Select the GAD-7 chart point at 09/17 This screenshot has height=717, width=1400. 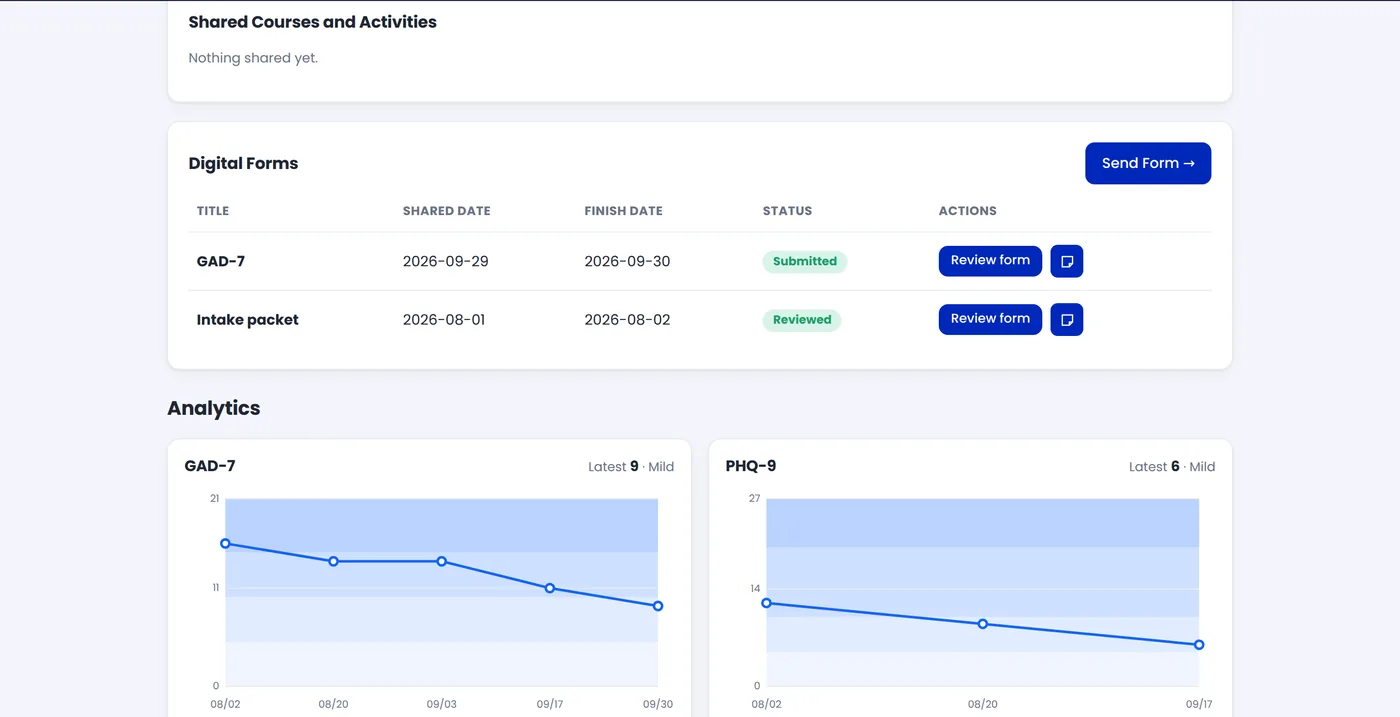point(550,588)
